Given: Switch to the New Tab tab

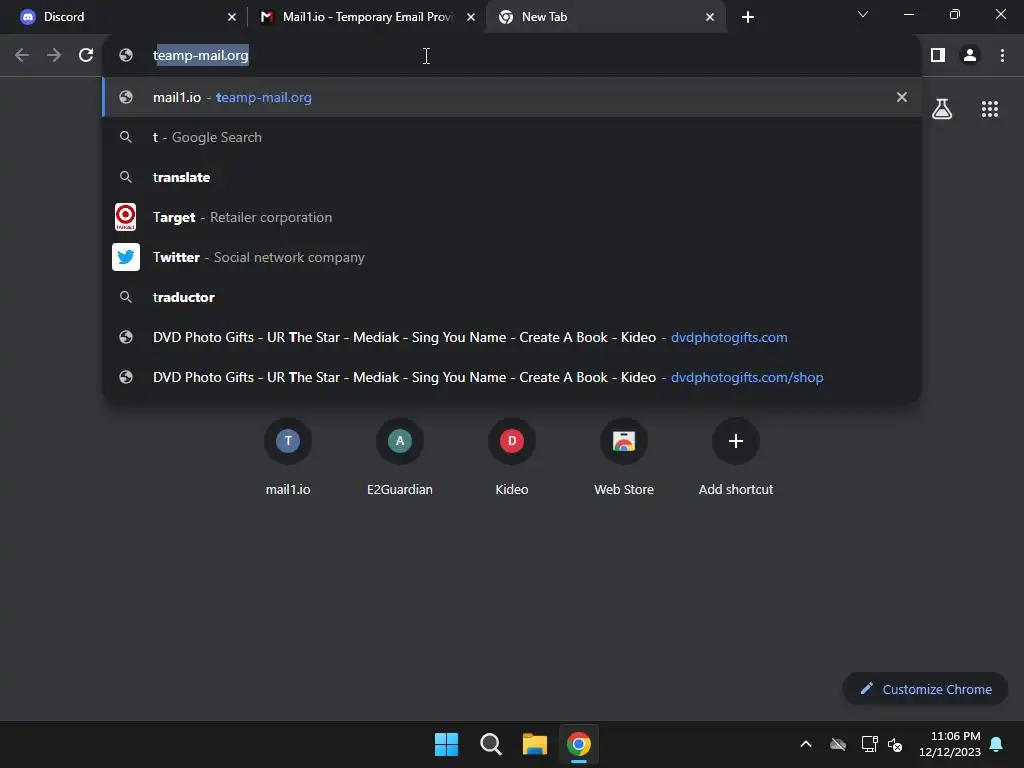Looking at the screenshot, I should (605, 17).
